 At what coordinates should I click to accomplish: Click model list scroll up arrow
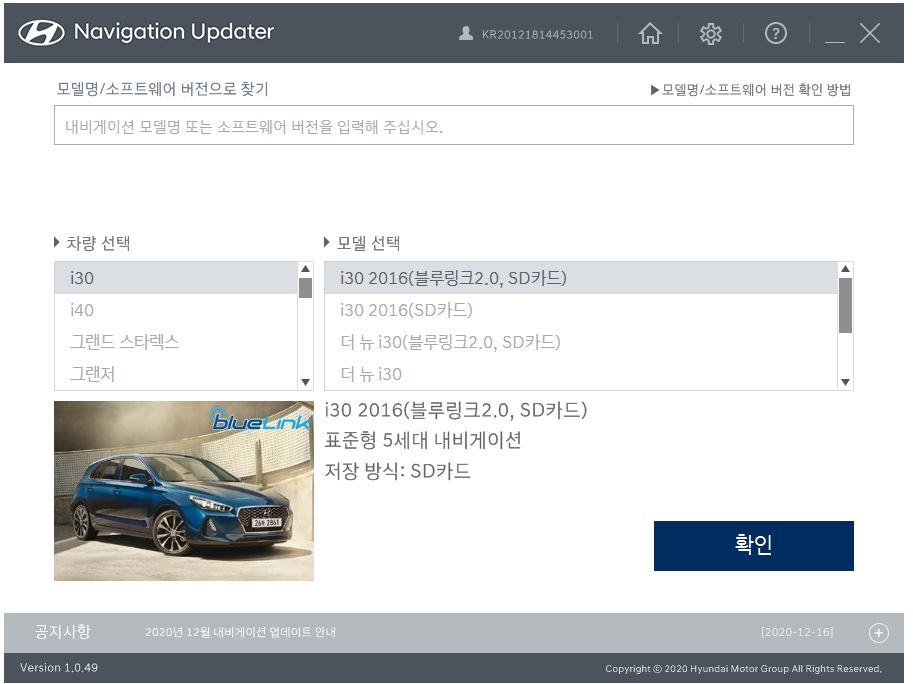coord(845,269)
